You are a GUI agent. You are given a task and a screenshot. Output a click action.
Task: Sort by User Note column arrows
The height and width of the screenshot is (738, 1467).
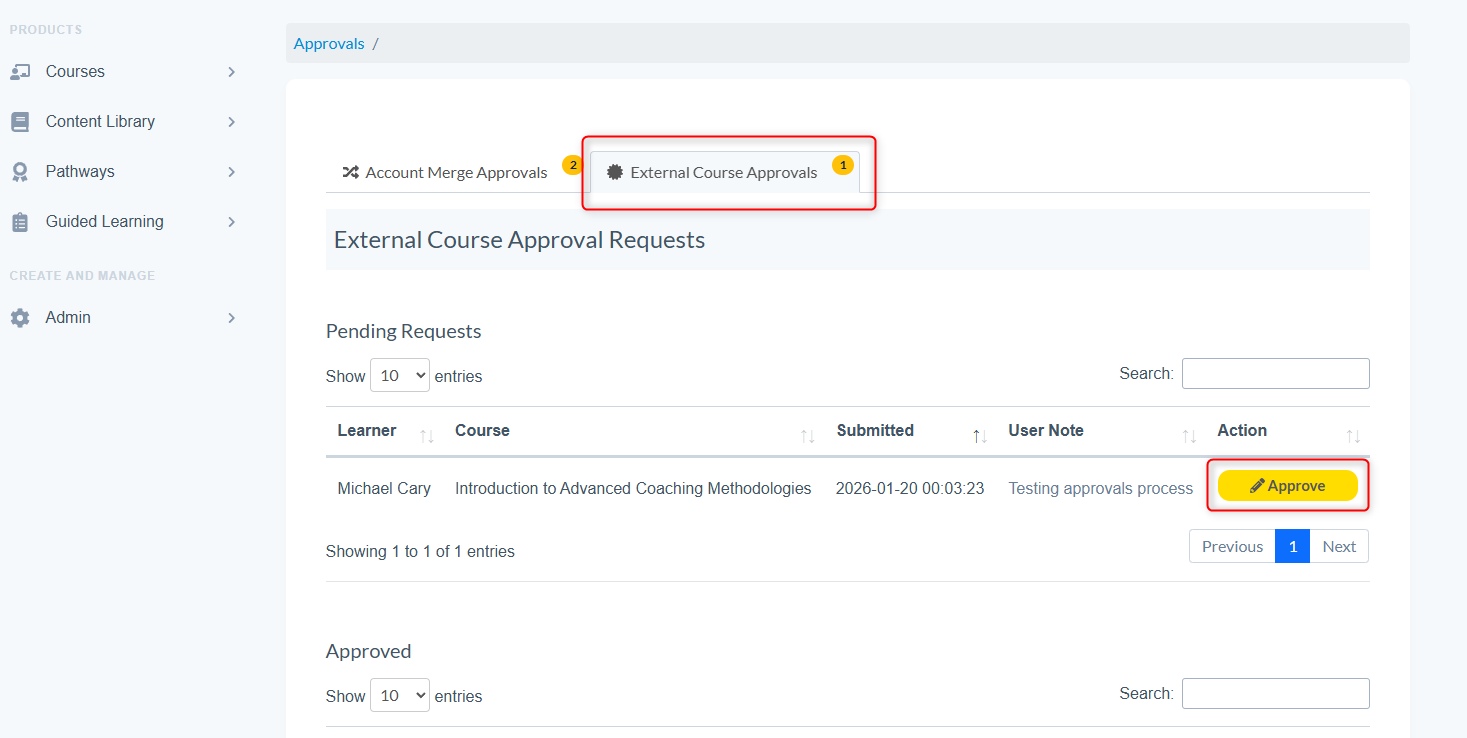pos(1189,436)
